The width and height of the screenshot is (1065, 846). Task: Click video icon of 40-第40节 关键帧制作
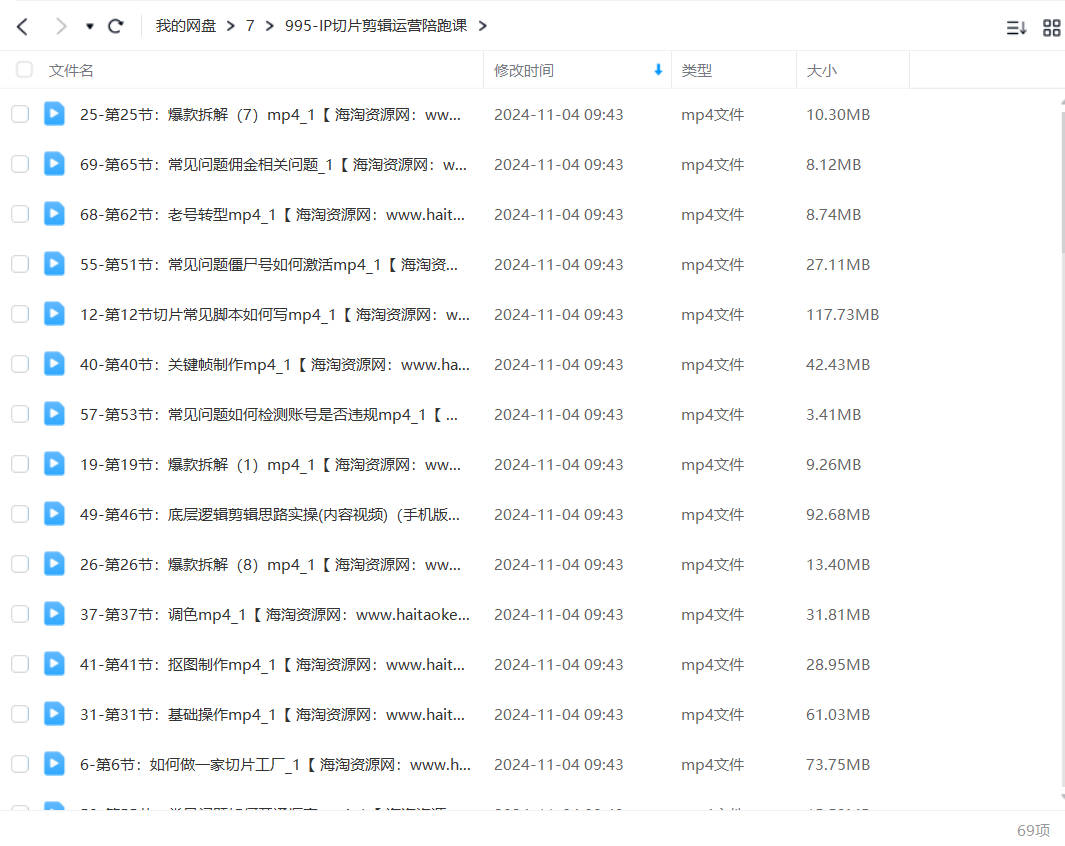(54, 365)
